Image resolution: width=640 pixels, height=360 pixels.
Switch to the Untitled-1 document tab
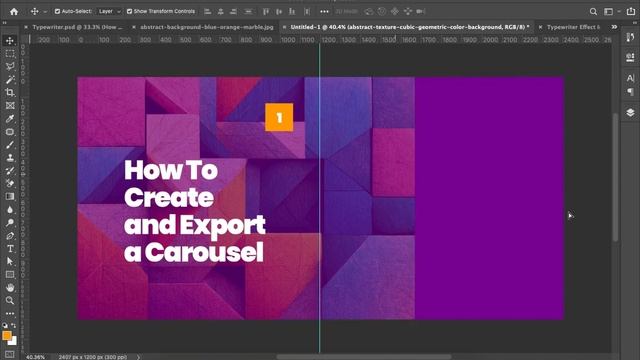(x=410, y=27)
